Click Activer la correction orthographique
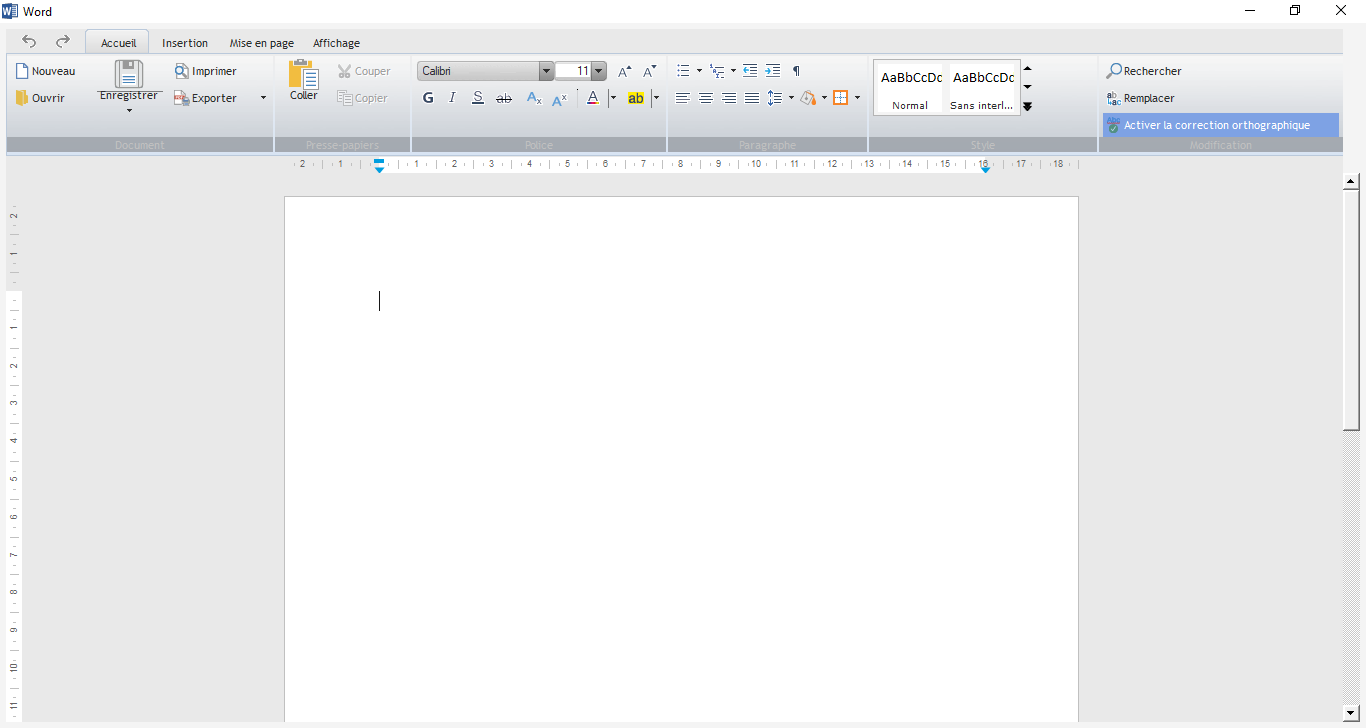This screenshot has height=728, width=1366. coord(1216,125)
